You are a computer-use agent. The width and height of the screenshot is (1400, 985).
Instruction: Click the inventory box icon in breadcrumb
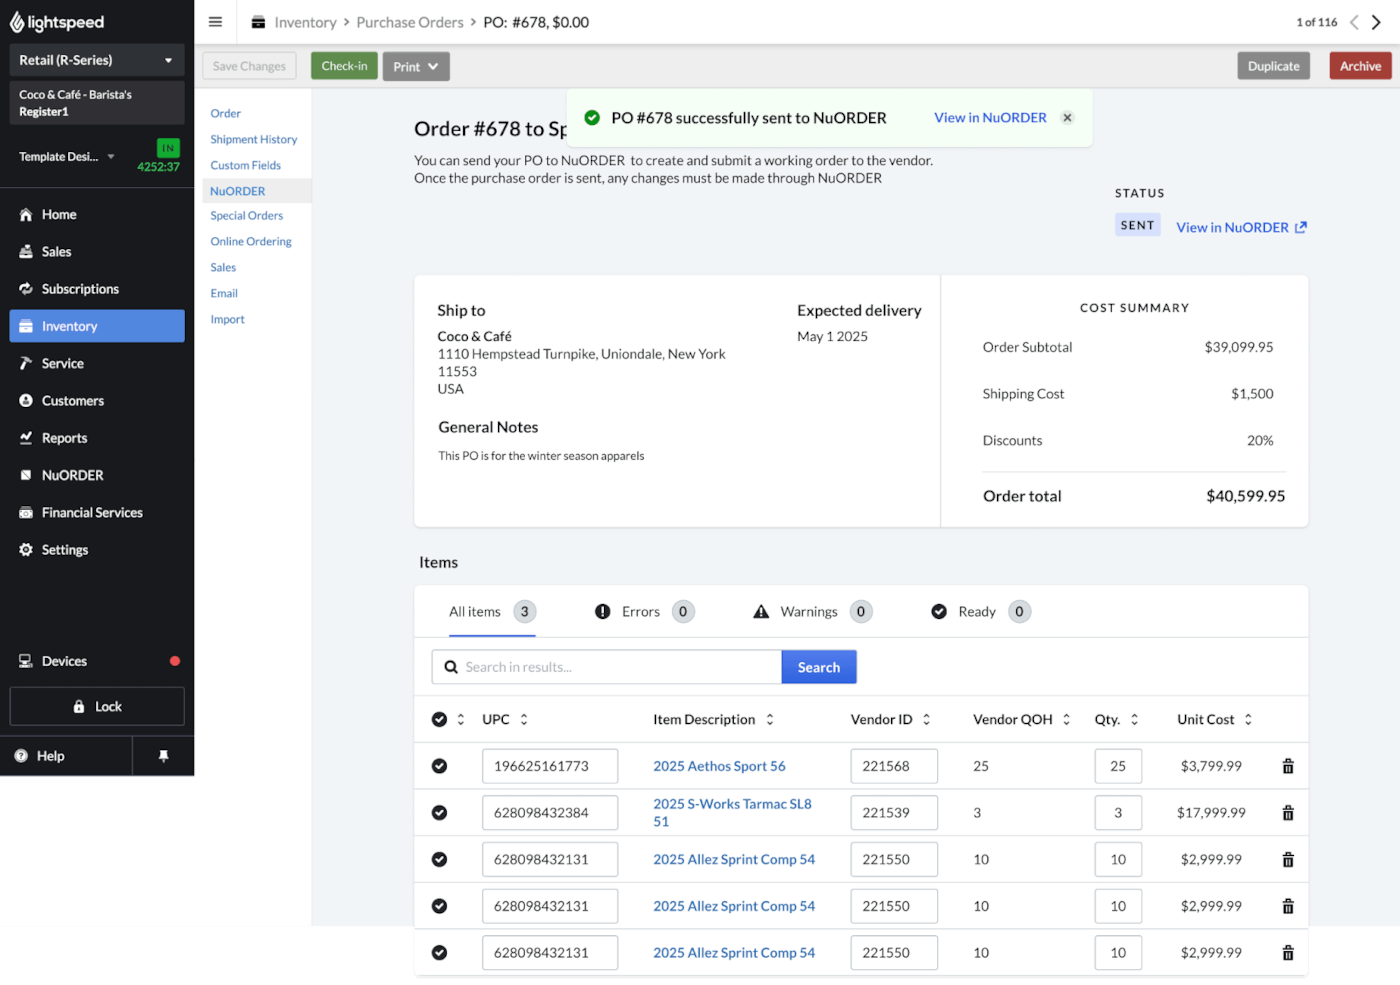pyautogui.click(x=258, y=22)
